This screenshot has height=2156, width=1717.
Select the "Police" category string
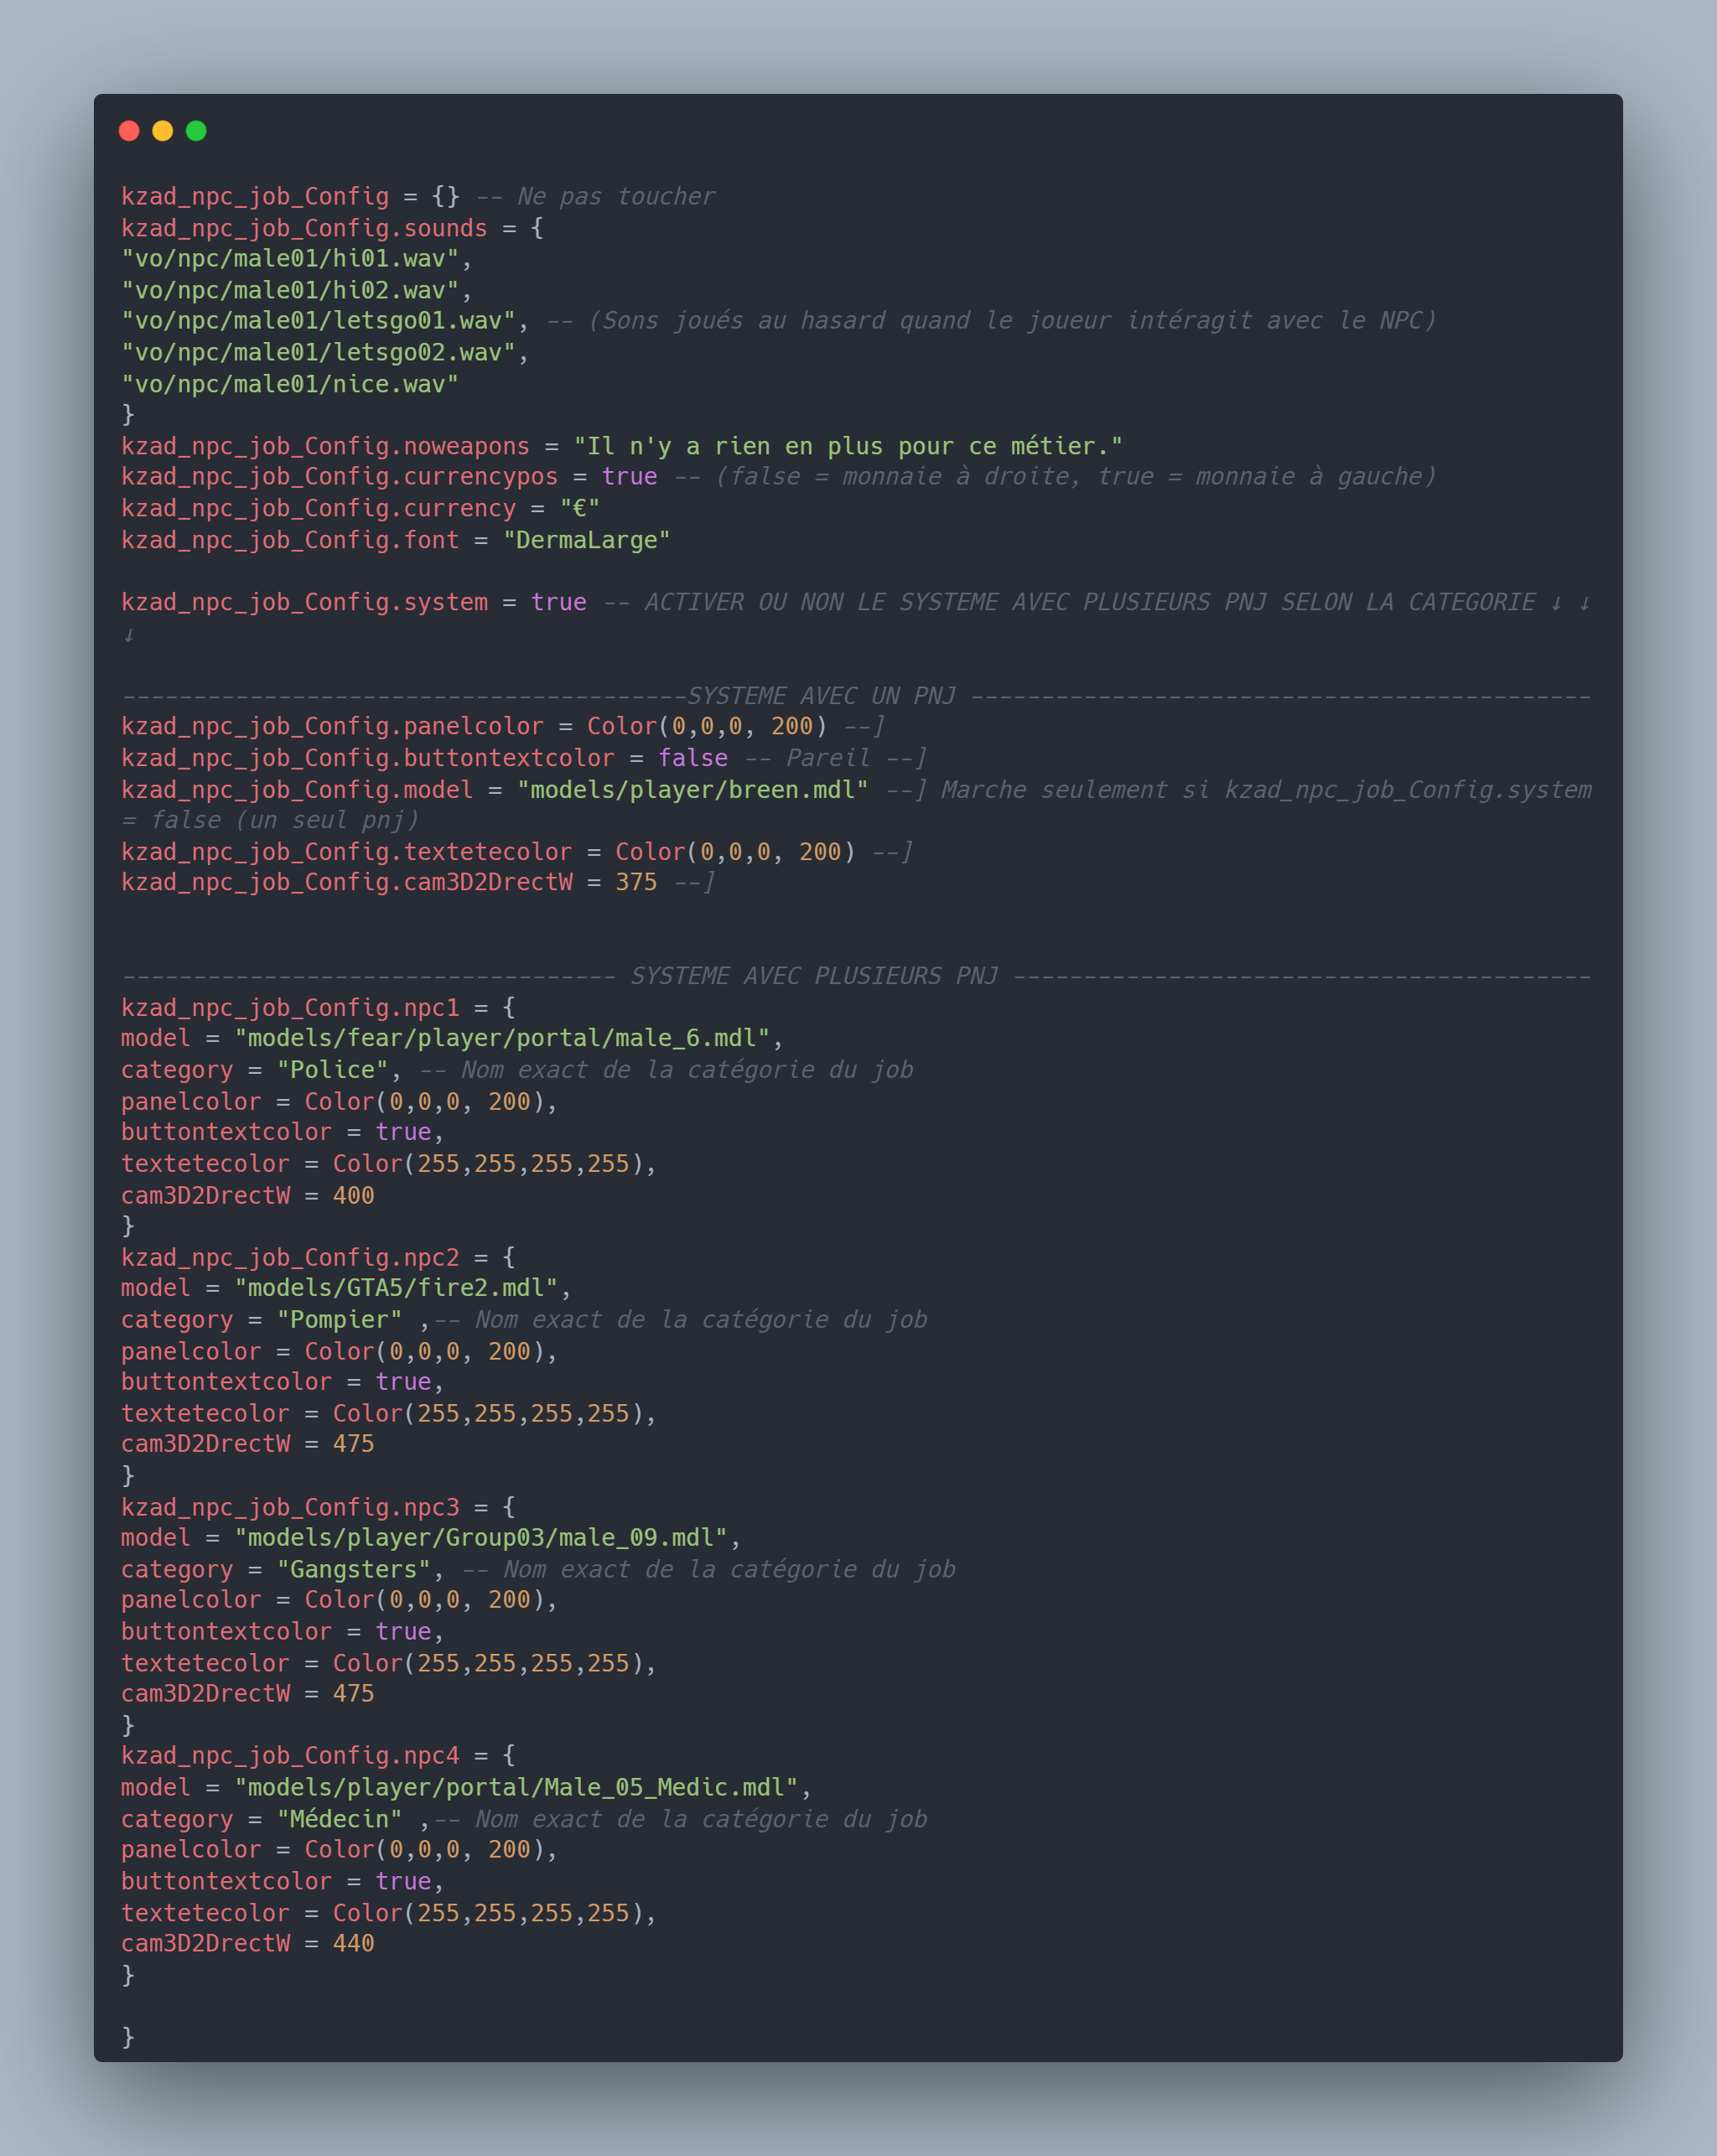tap(332, 1070)
